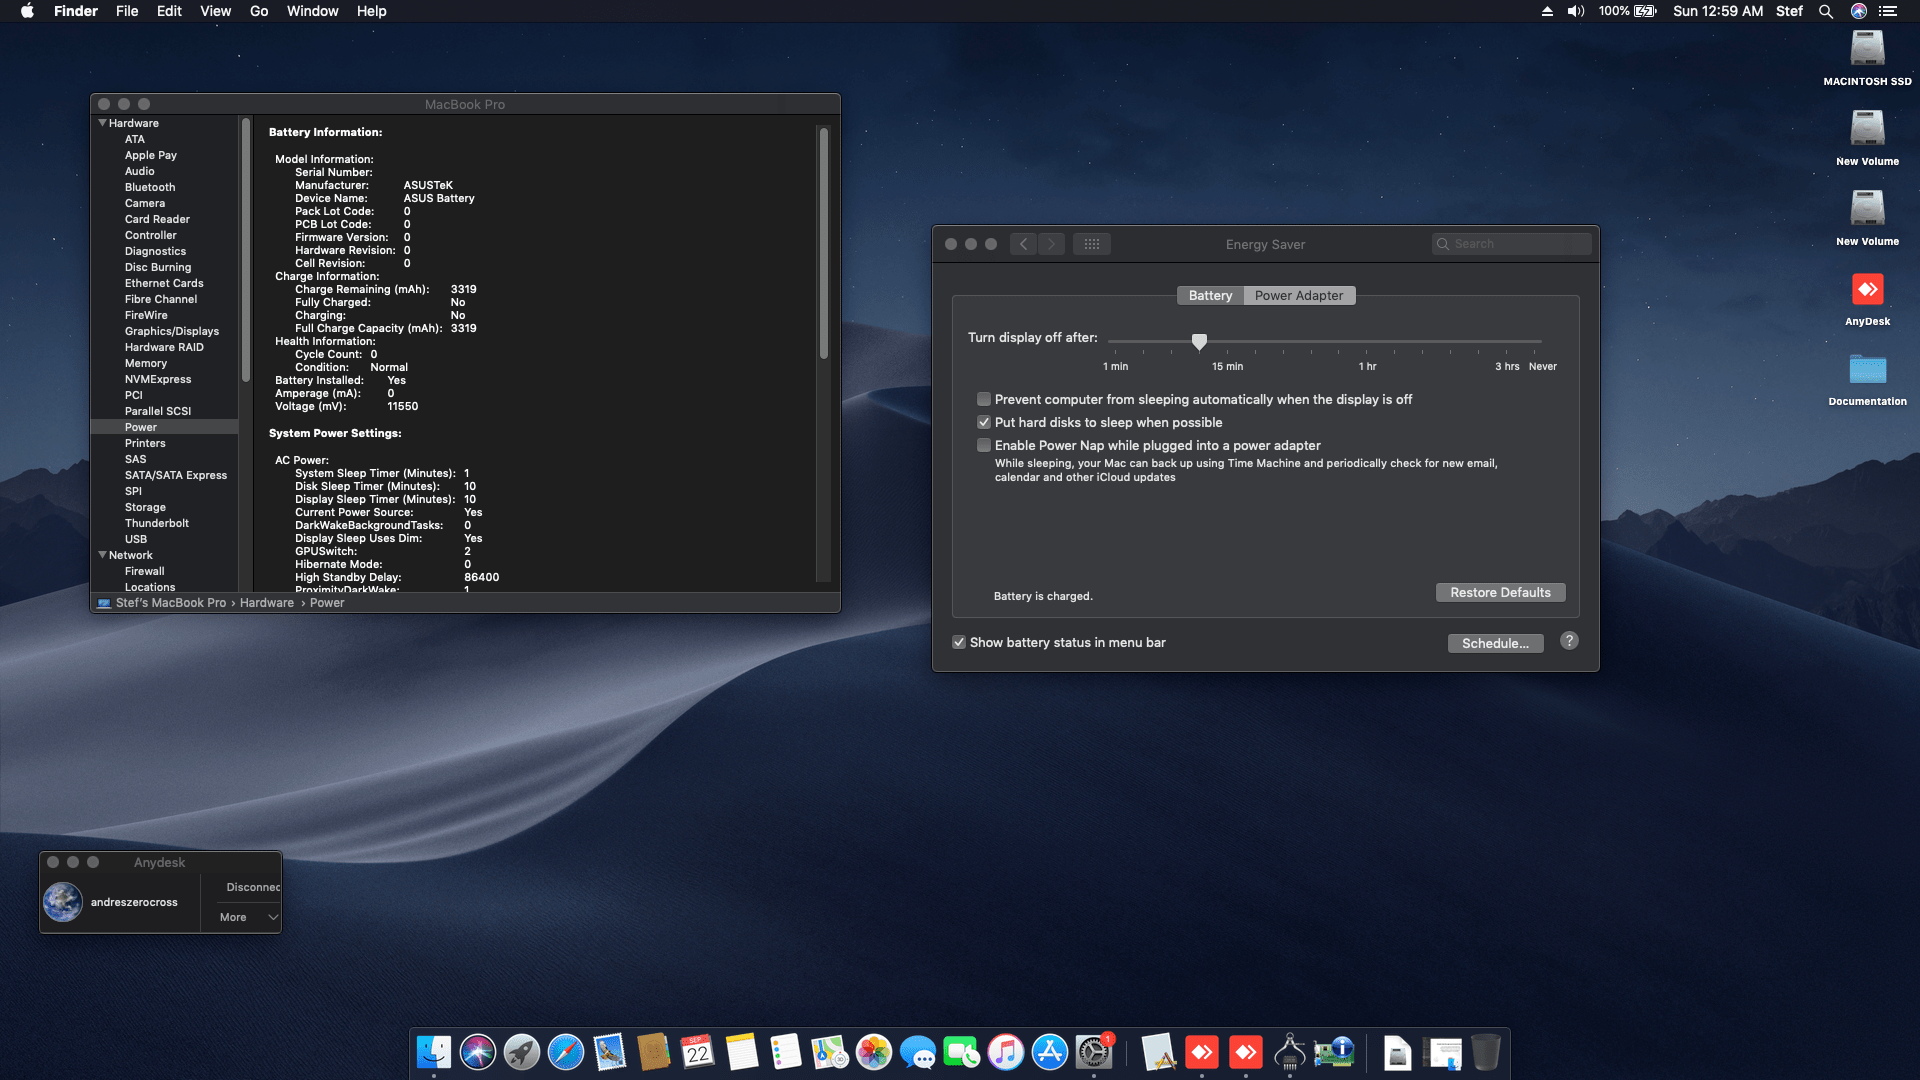Enable Prevent computer from sleeping automatically checkbox

point(984,399)
